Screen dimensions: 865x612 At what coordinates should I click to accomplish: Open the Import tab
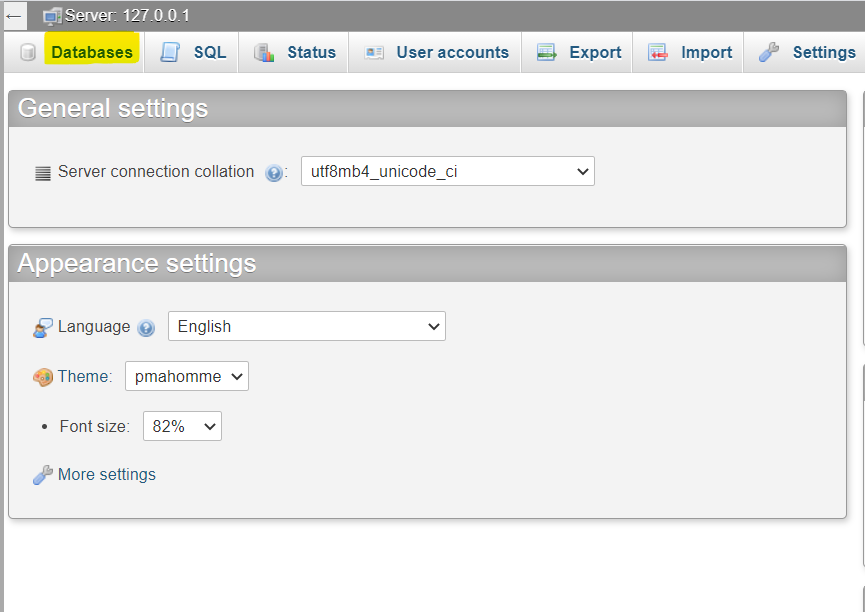click(x=706, y=52)
